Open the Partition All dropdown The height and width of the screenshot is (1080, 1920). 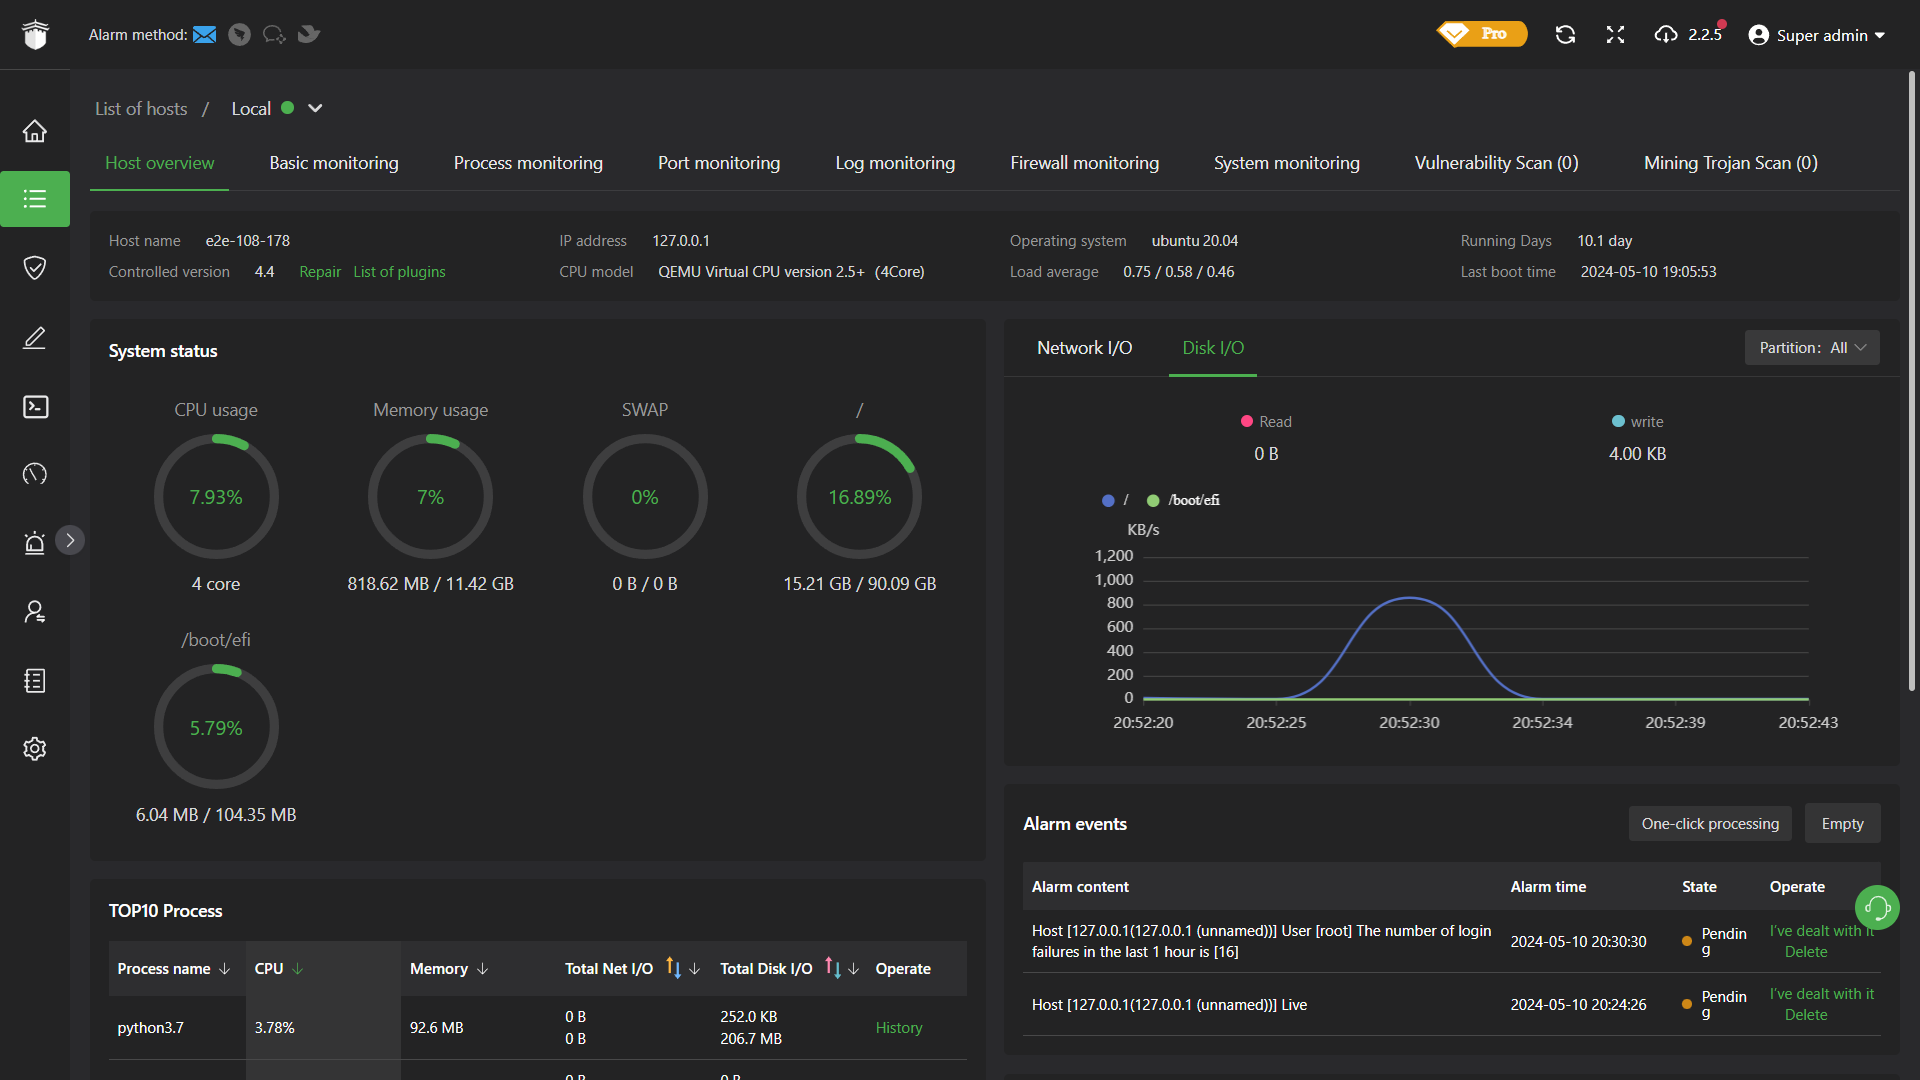pos(1811,348)
